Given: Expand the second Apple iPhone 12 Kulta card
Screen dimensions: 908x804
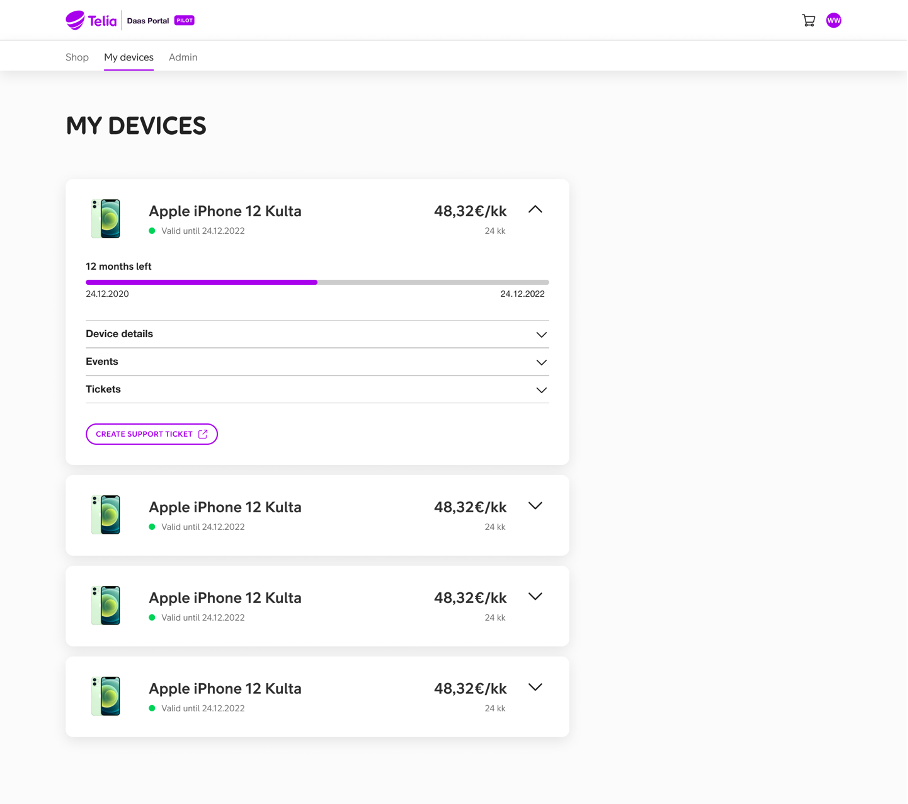Looking at the screenshot, I should coord(535,506).
